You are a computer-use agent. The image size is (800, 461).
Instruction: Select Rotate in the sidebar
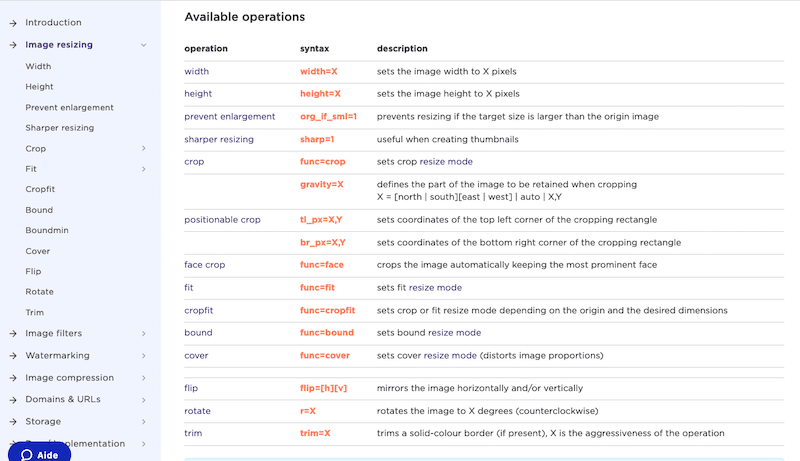pyautogui.click(x=39, y=292)
